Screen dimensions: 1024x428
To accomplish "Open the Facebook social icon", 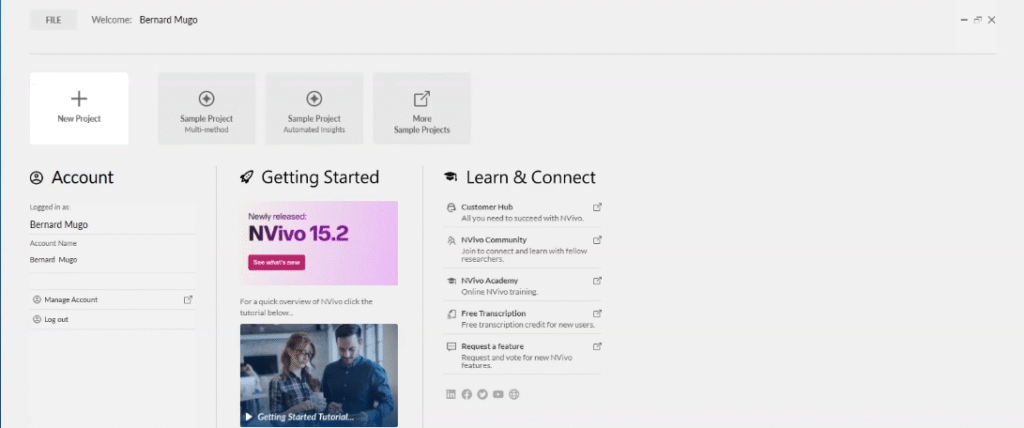I will pyautogui.click(x=467, y=394).
